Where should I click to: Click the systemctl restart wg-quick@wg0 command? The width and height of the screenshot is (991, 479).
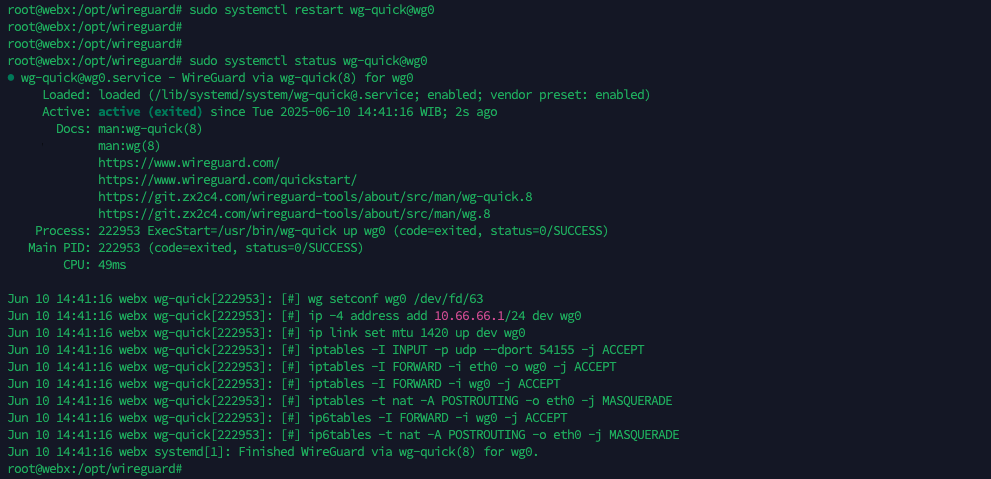click(x=311, y=10)
